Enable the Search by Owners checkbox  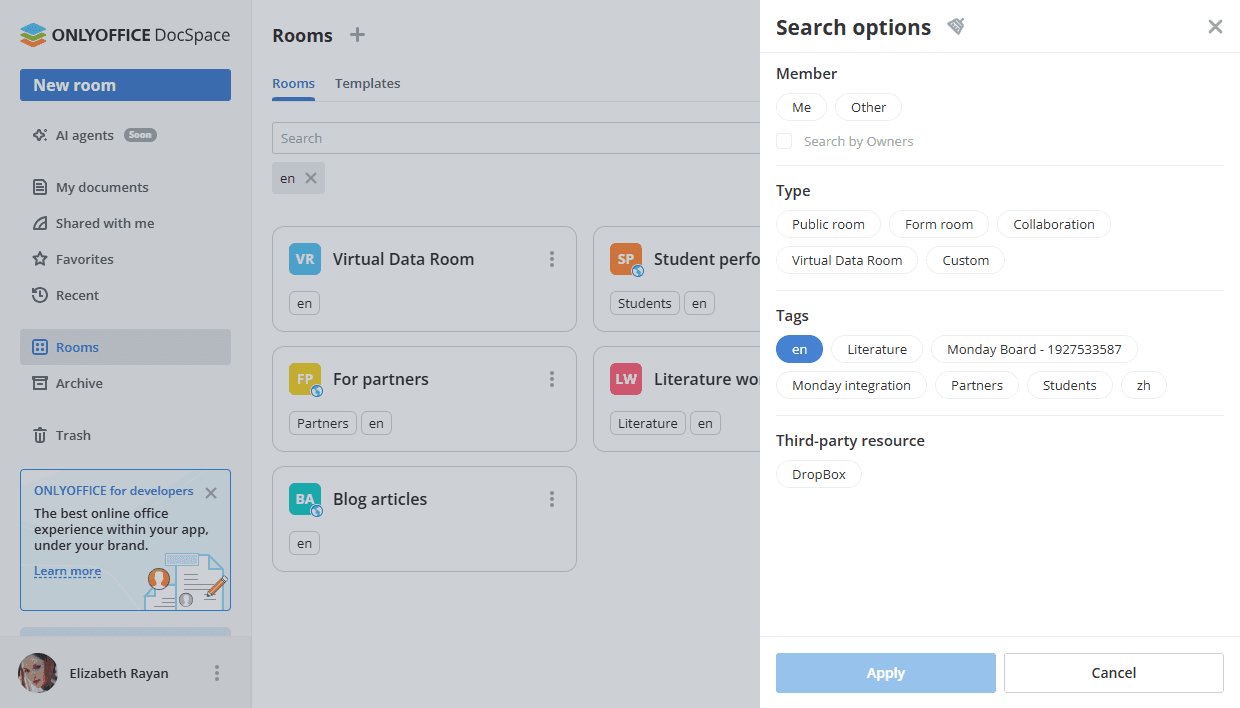tap(784, 141)
